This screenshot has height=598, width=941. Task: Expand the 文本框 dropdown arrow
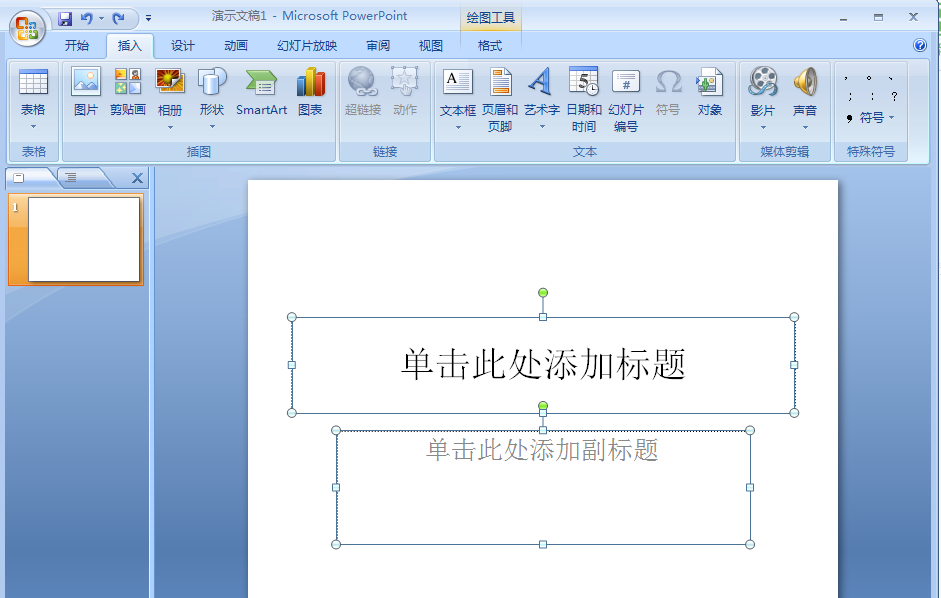(x=458, y=127)
